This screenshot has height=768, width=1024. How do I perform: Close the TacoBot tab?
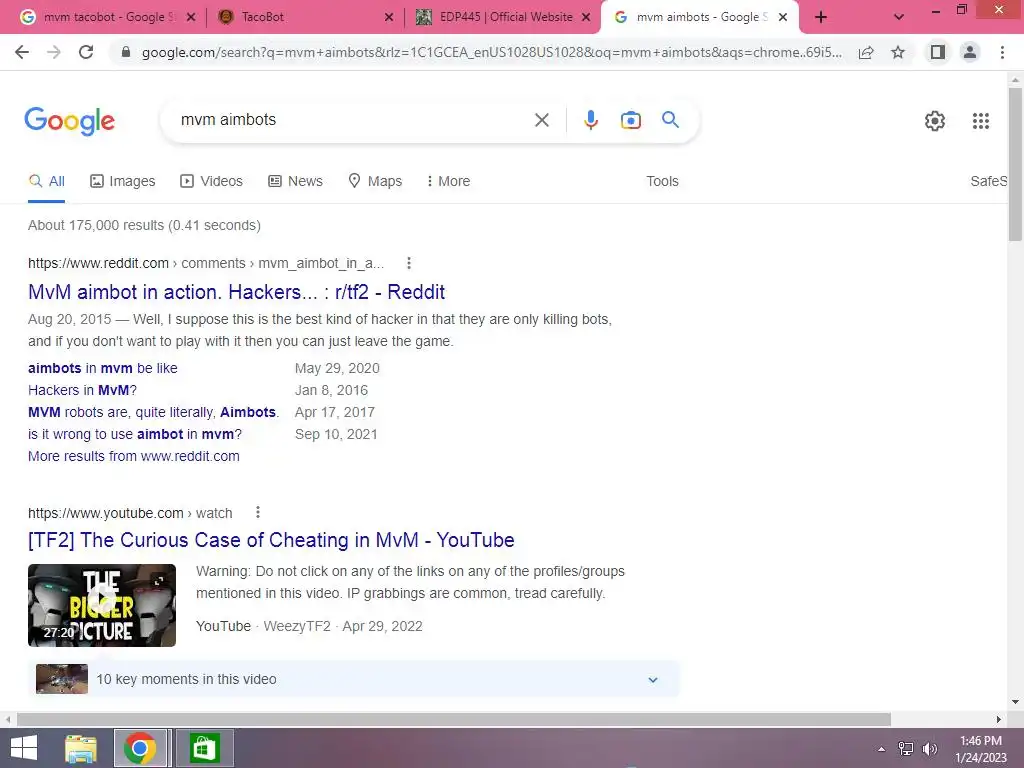389,18
